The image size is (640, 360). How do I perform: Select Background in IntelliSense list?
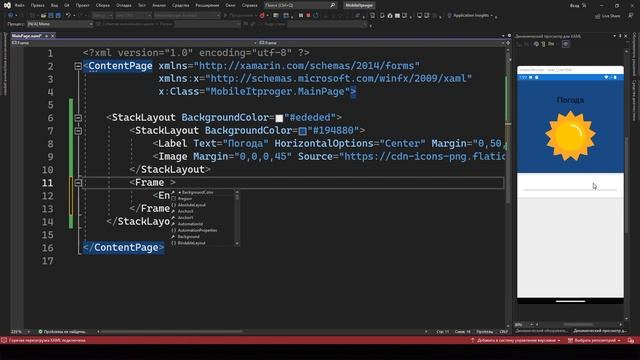pos(189,237)
